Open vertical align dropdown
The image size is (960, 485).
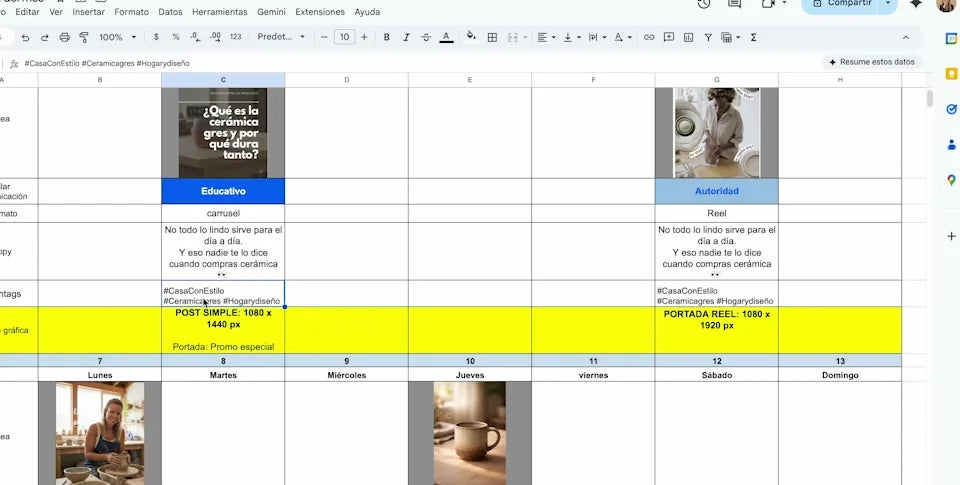[x=572, y=37]
